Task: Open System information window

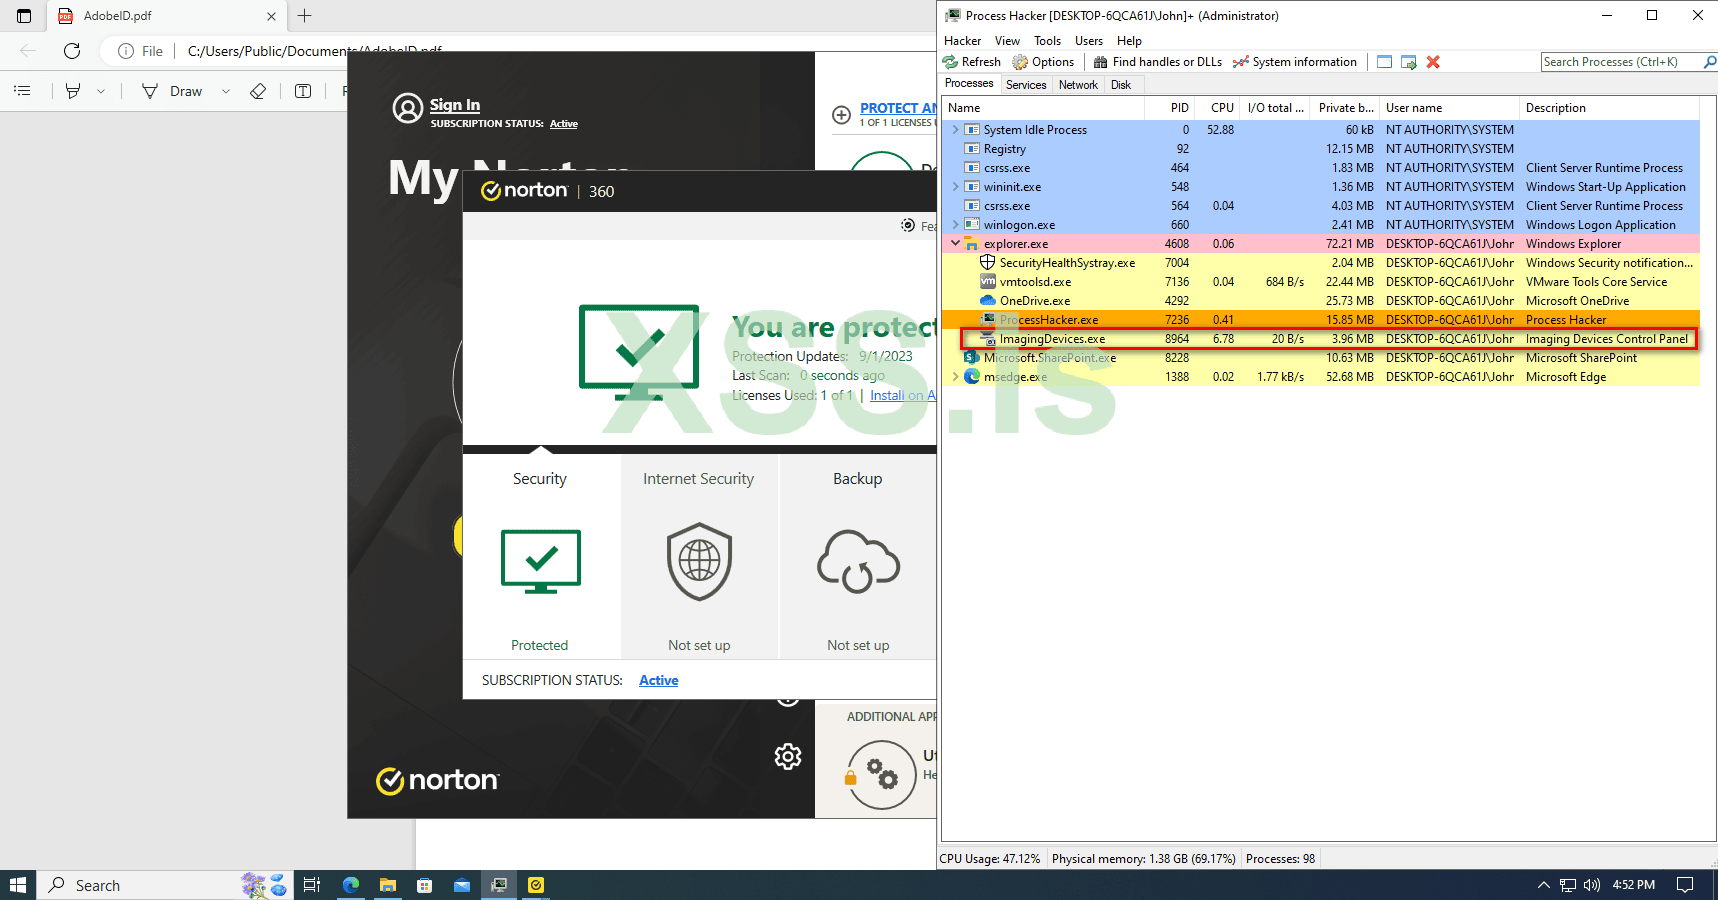Action: pyautogui.click(x=1295, y=62)
